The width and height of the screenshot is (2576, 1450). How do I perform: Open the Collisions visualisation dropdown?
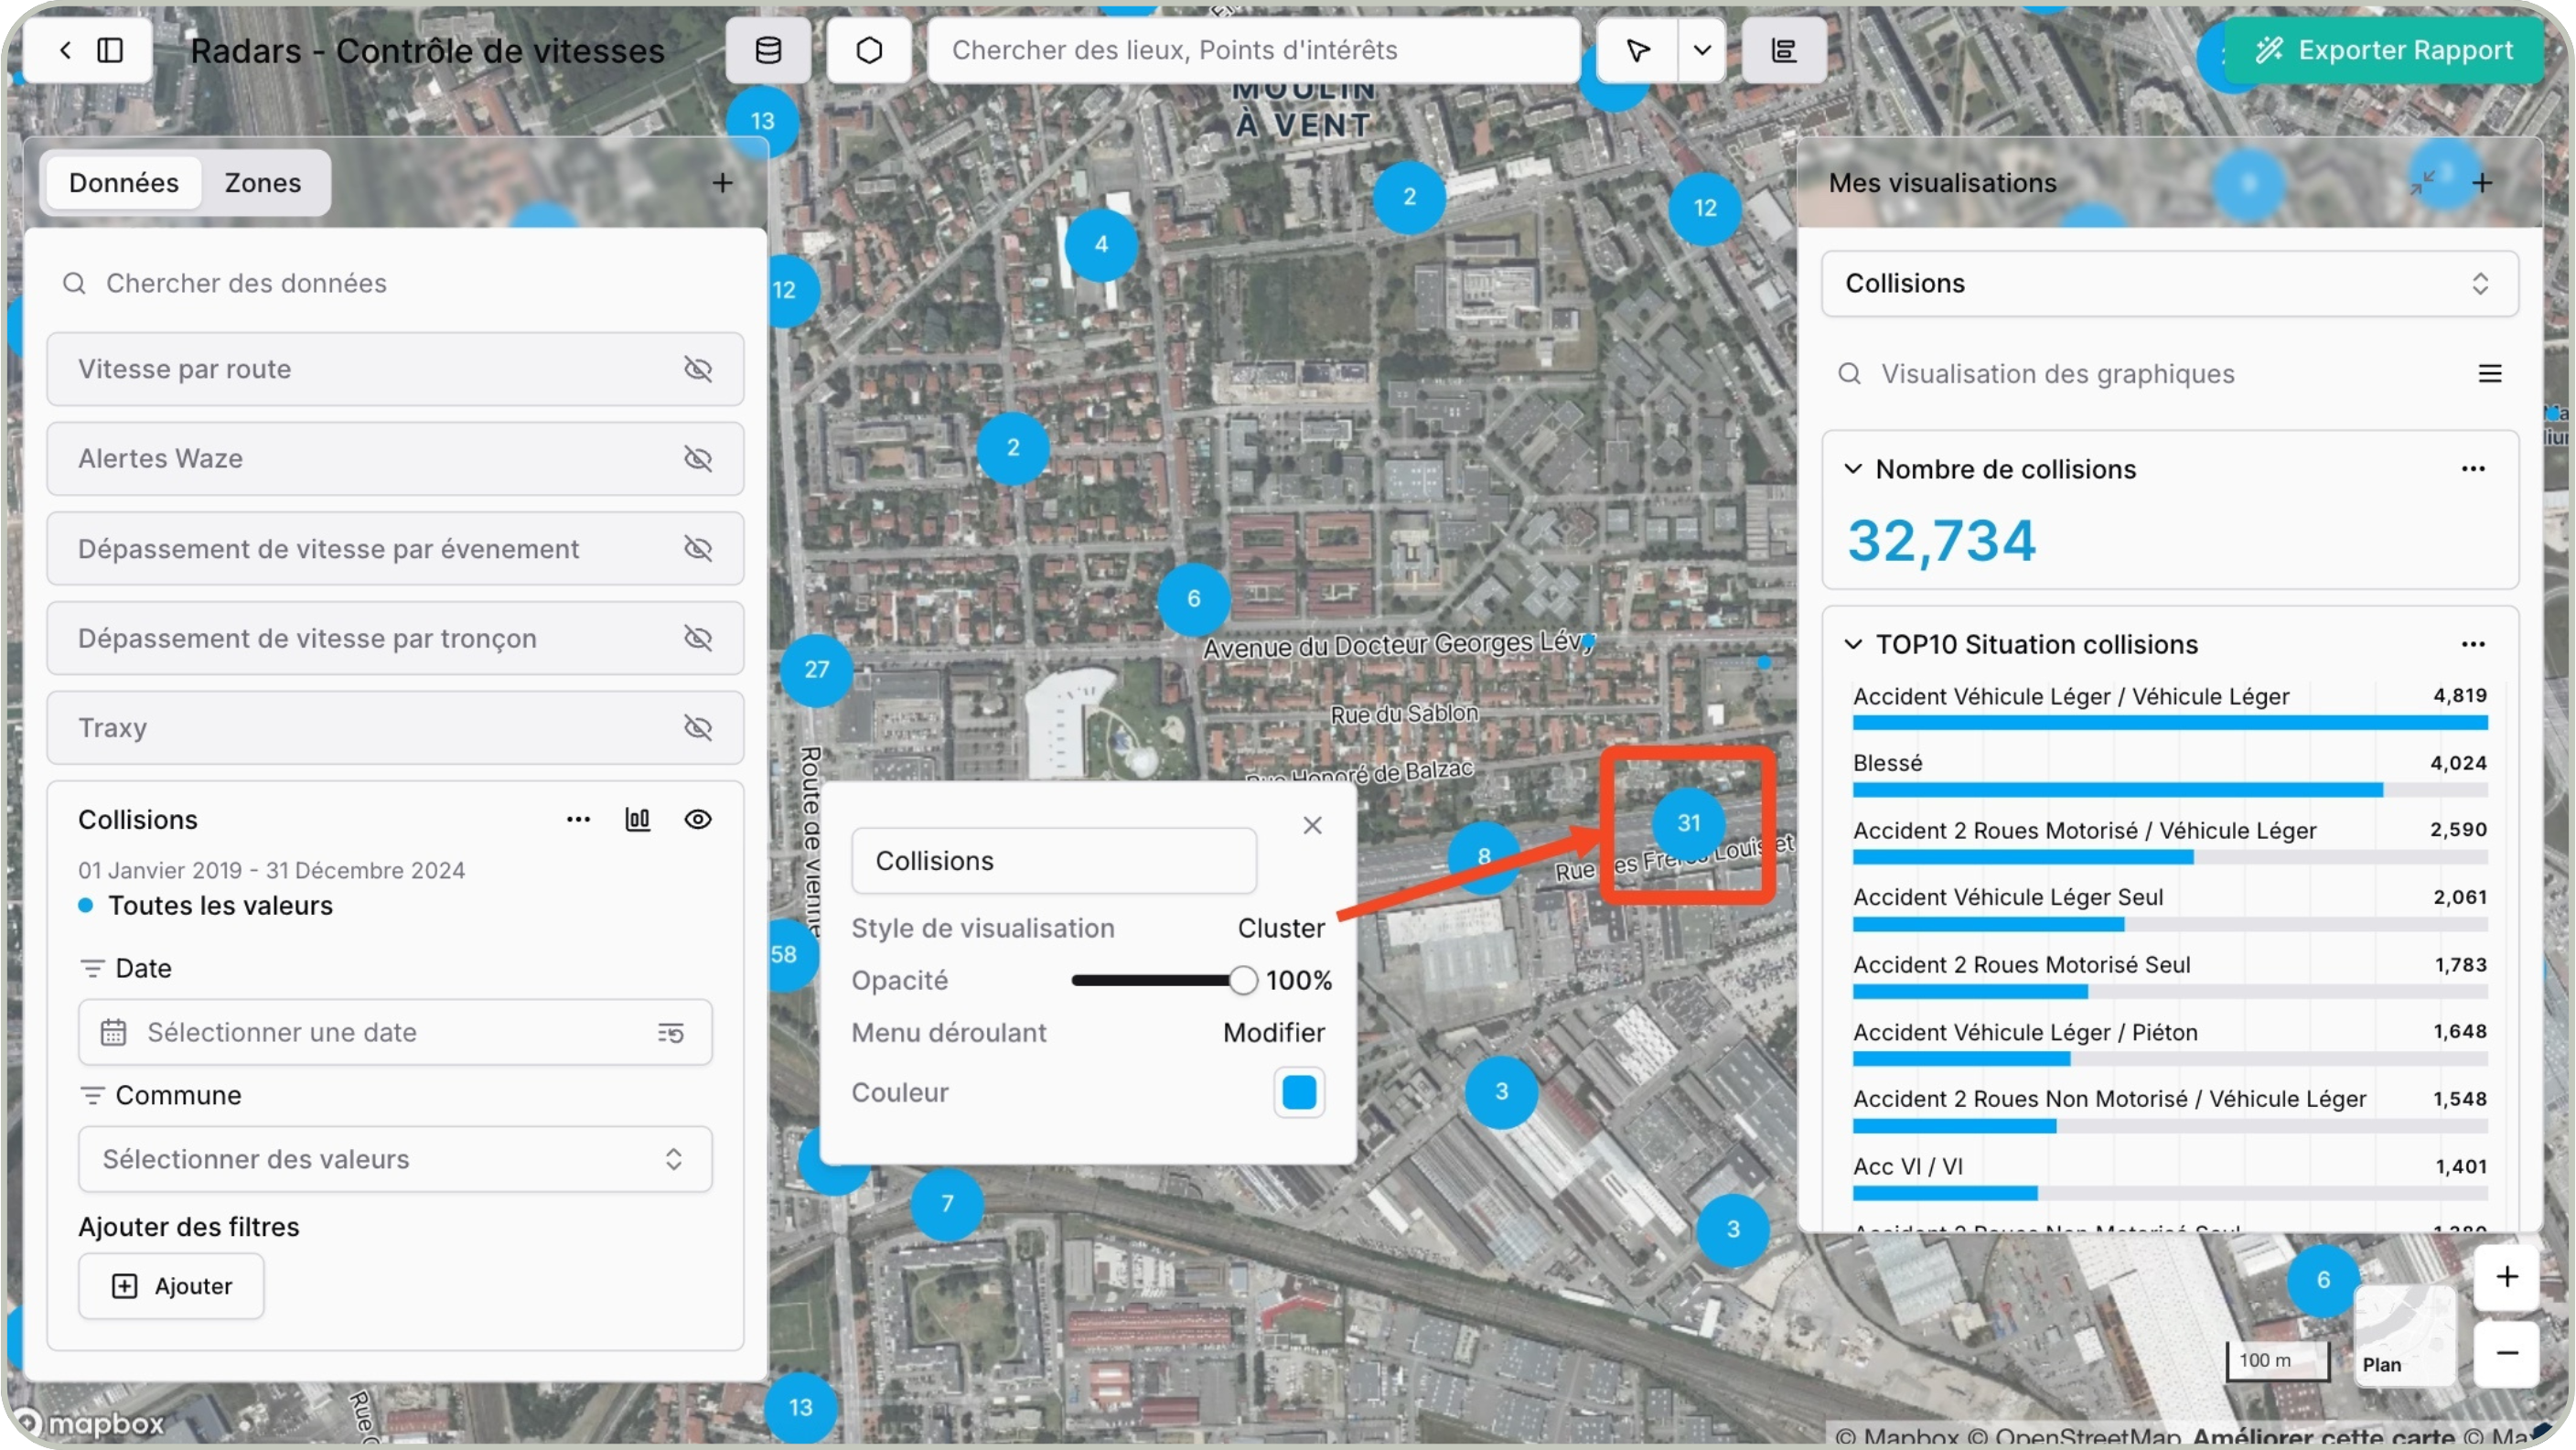[x=2168, y=283]
